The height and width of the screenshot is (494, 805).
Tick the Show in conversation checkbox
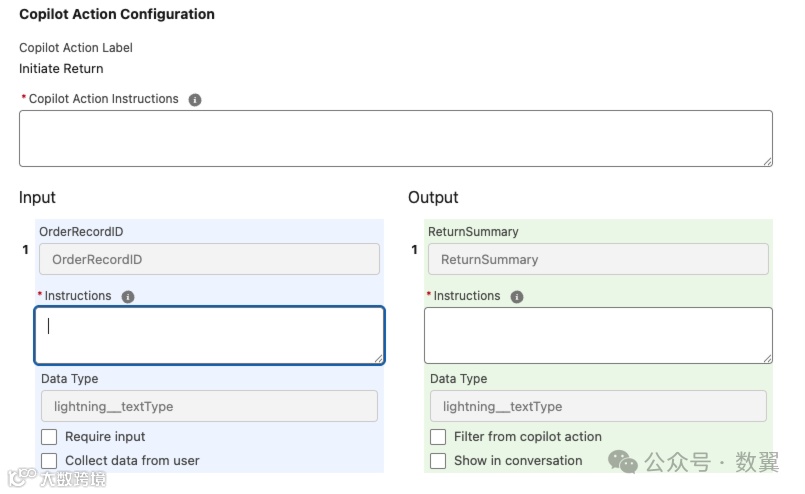pyautogui.click(x=438, y=461)
